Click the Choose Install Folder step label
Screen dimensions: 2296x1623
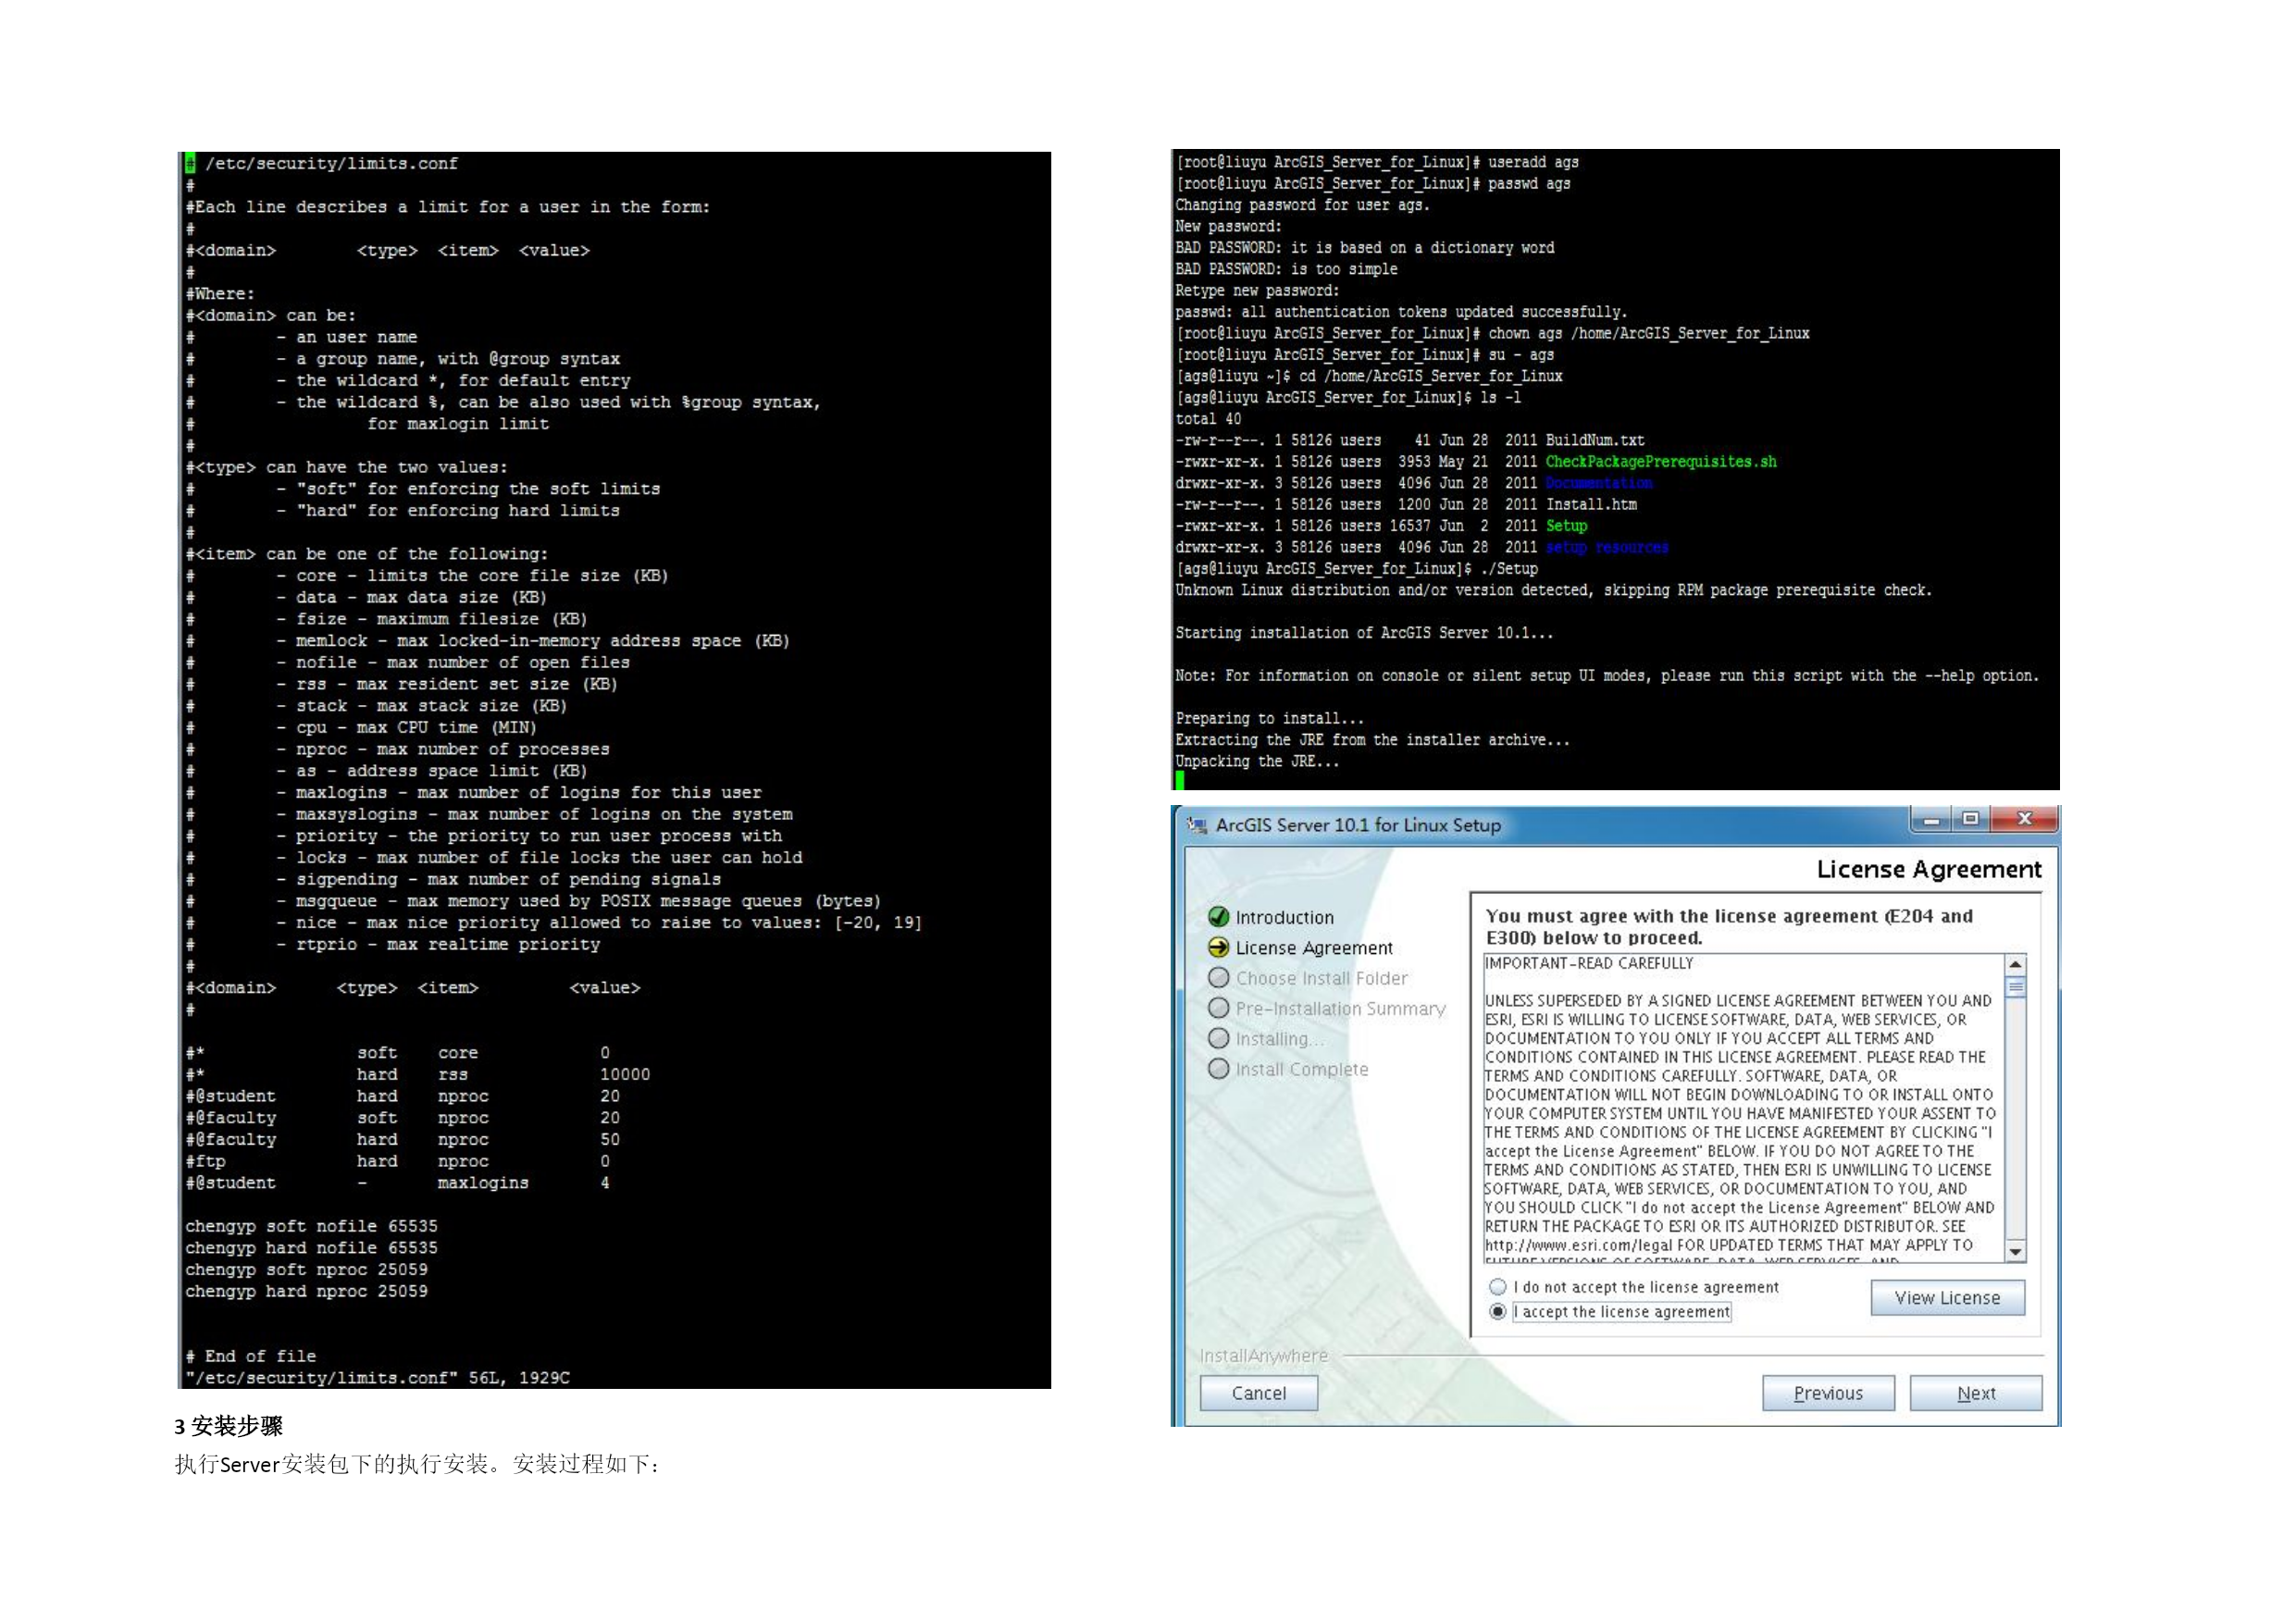(x=1321, y=978)
